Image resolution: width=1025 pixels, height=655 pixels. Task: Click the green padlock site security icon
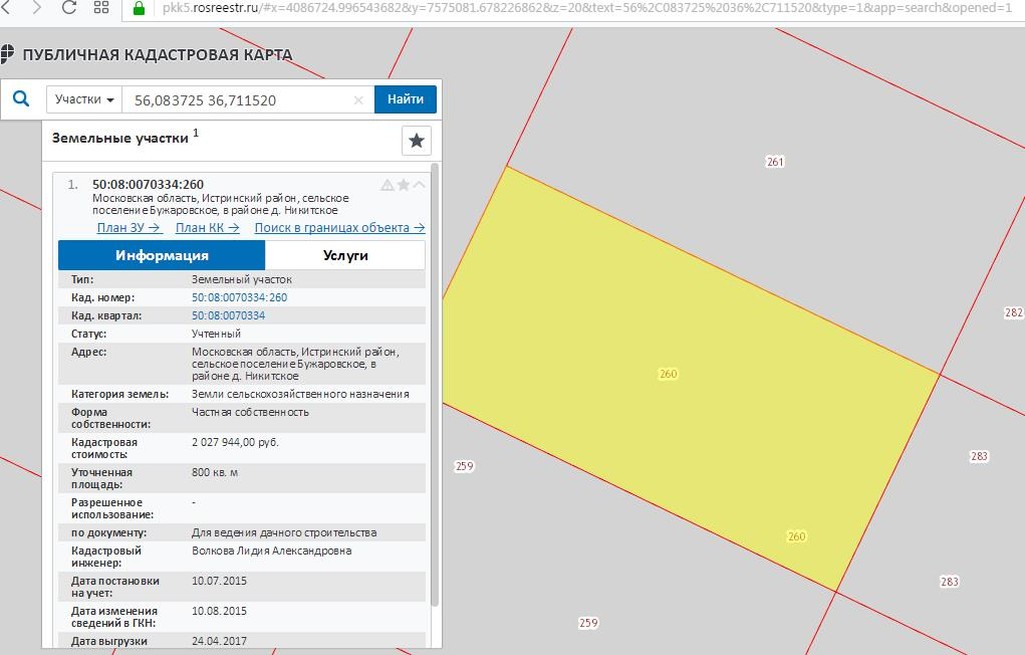138,8
